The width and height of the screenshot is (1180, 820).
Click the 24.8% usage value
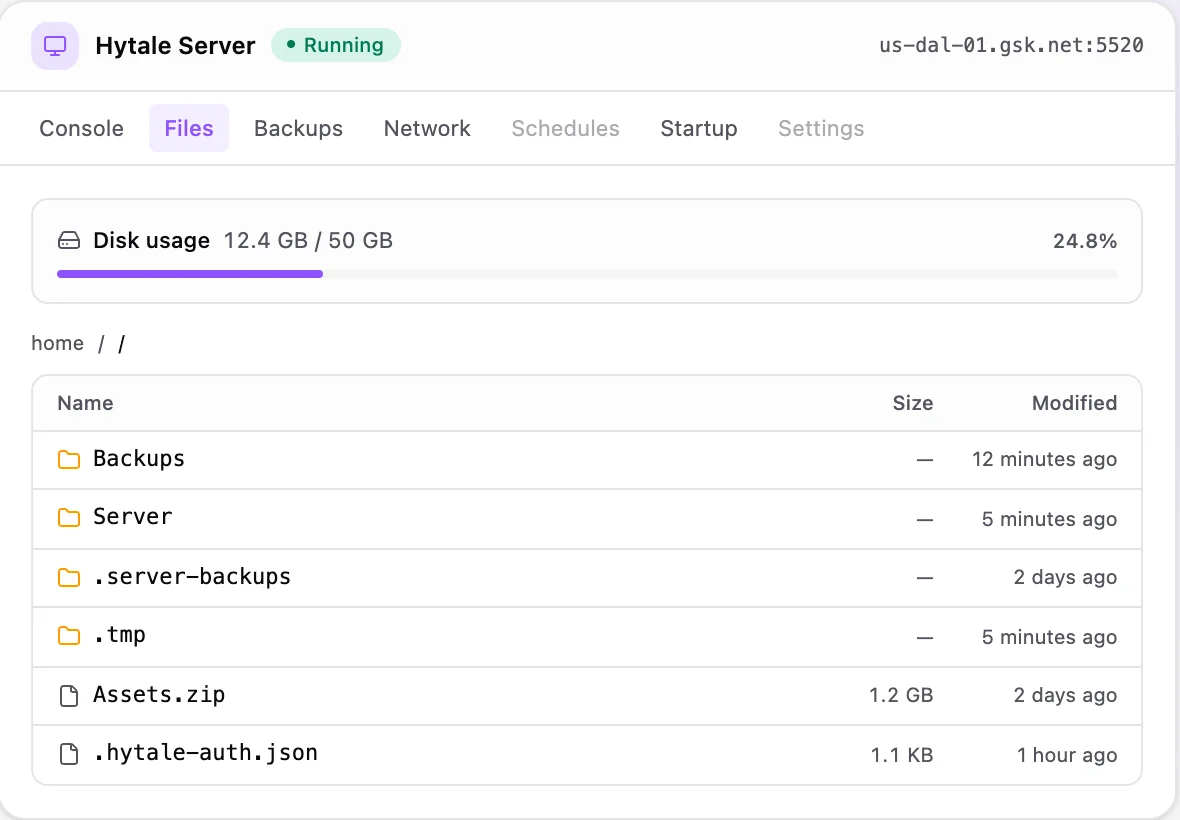point(1085,241)
